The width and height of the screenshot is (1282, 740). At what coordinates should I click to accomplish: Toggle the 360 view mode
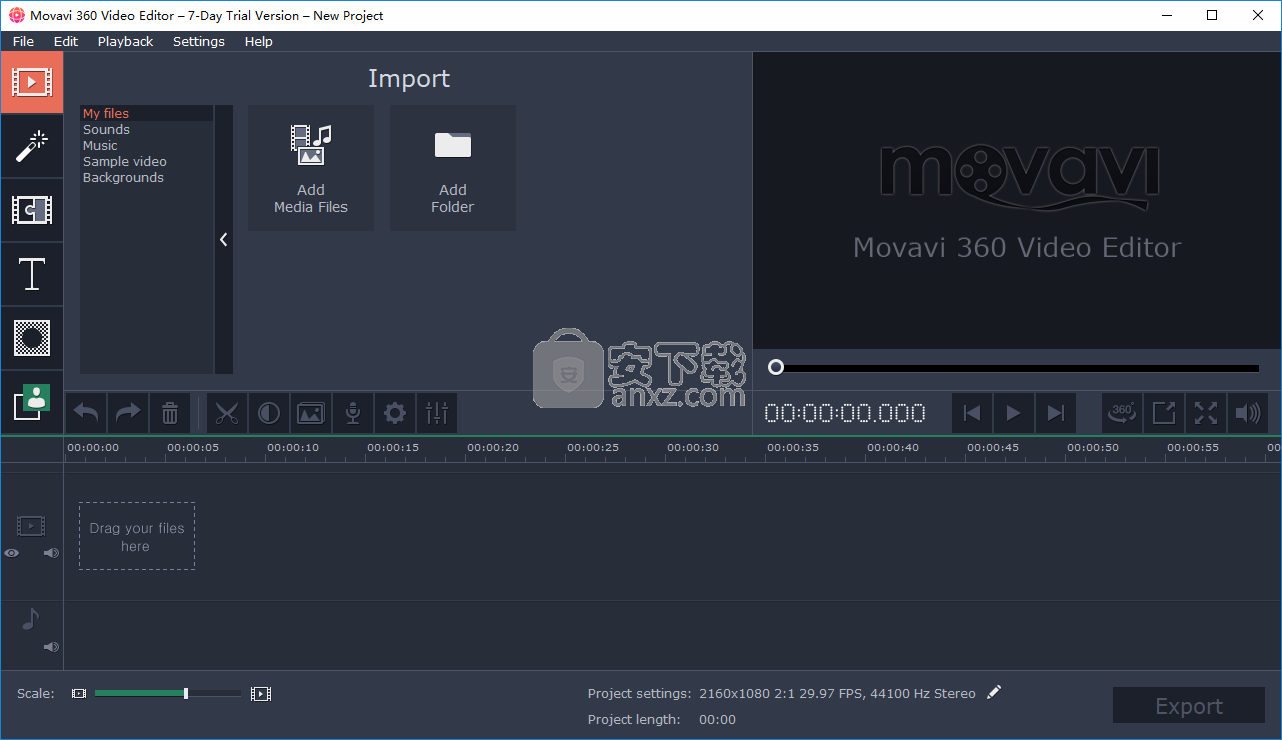pos(1122,413)
